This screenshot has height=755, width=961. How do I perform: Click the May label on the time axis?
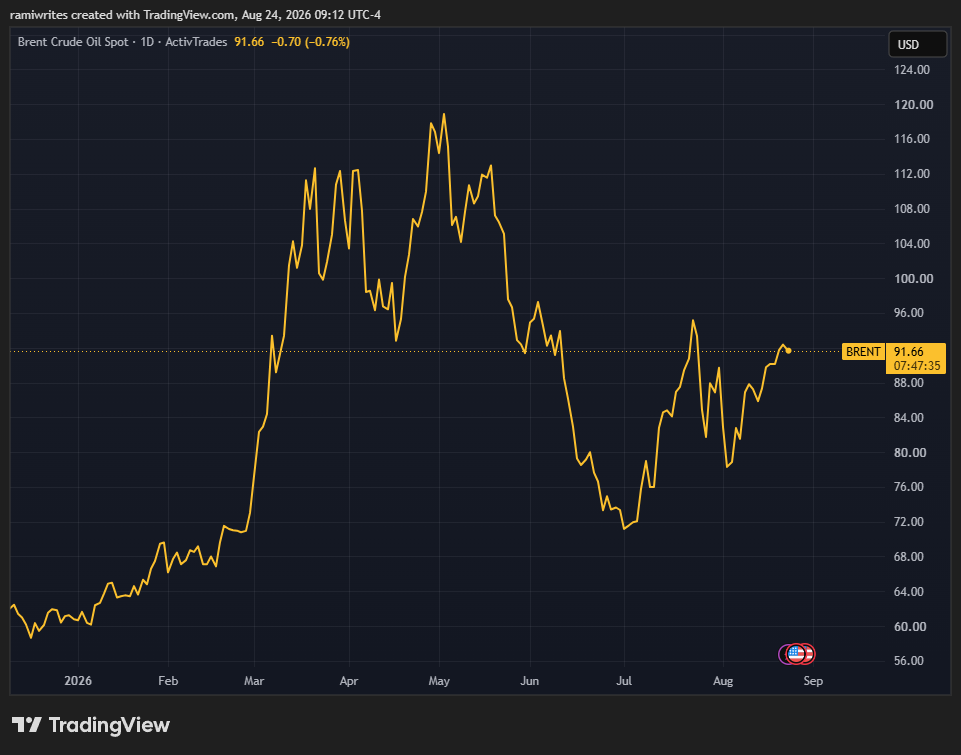[x=439, y=681]
